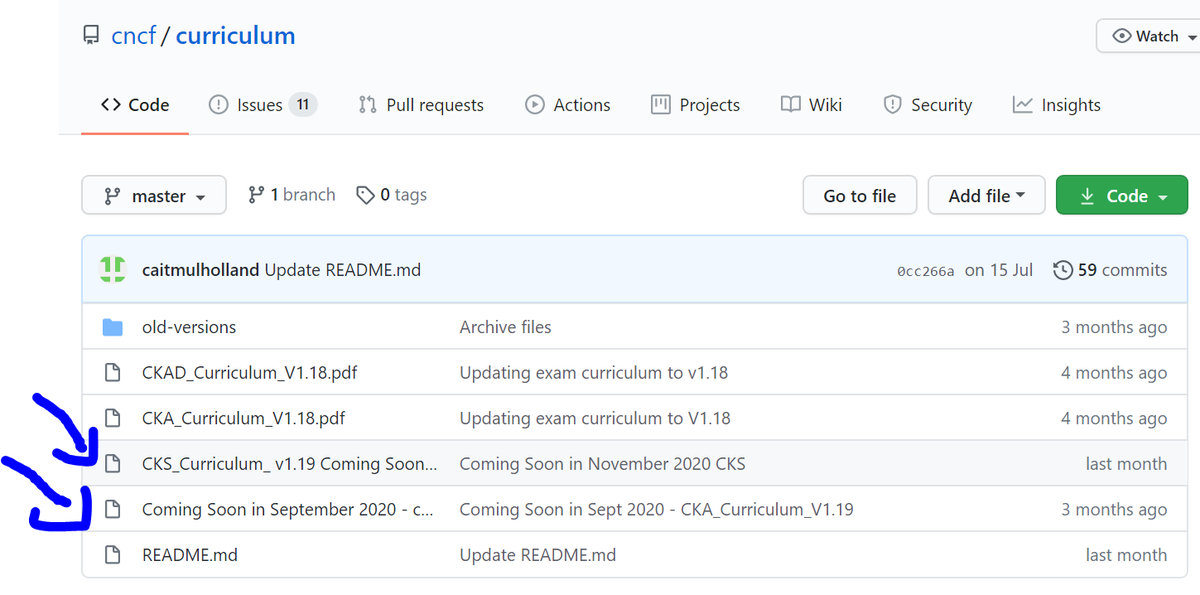Select the tags icon beside 0 tags
The image size is (1200, 595).
coord(365,194)
